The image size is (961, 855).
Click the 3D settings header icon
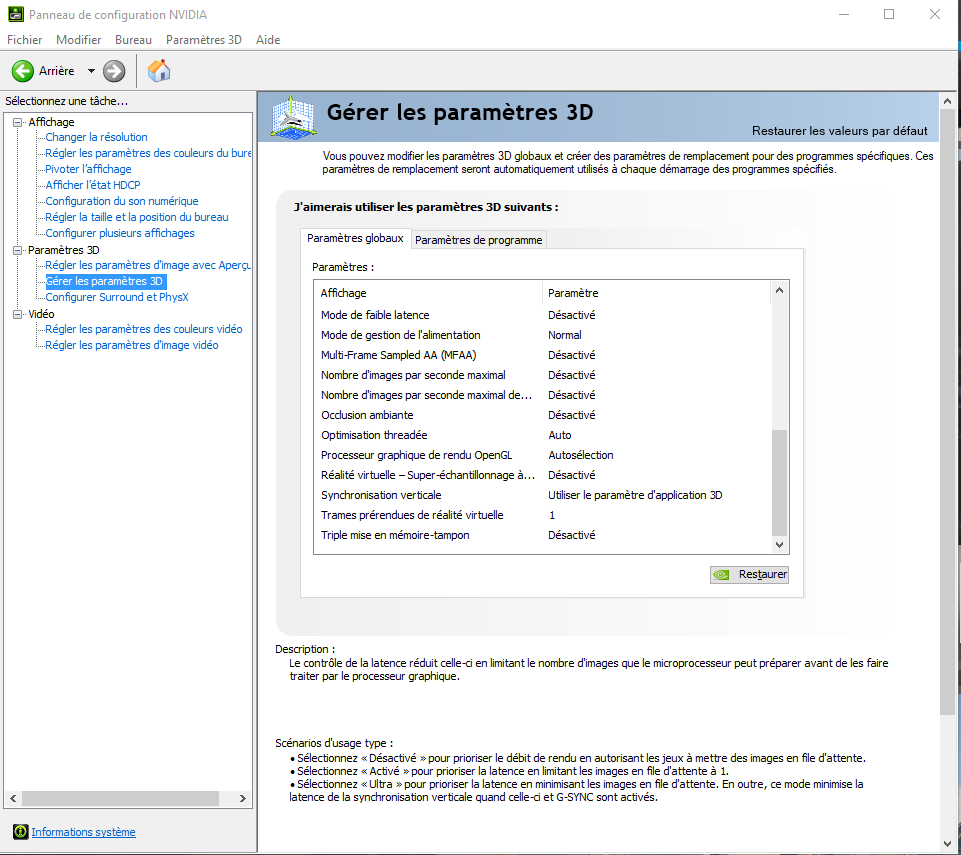pyautogui.click(x=294, y=117)
